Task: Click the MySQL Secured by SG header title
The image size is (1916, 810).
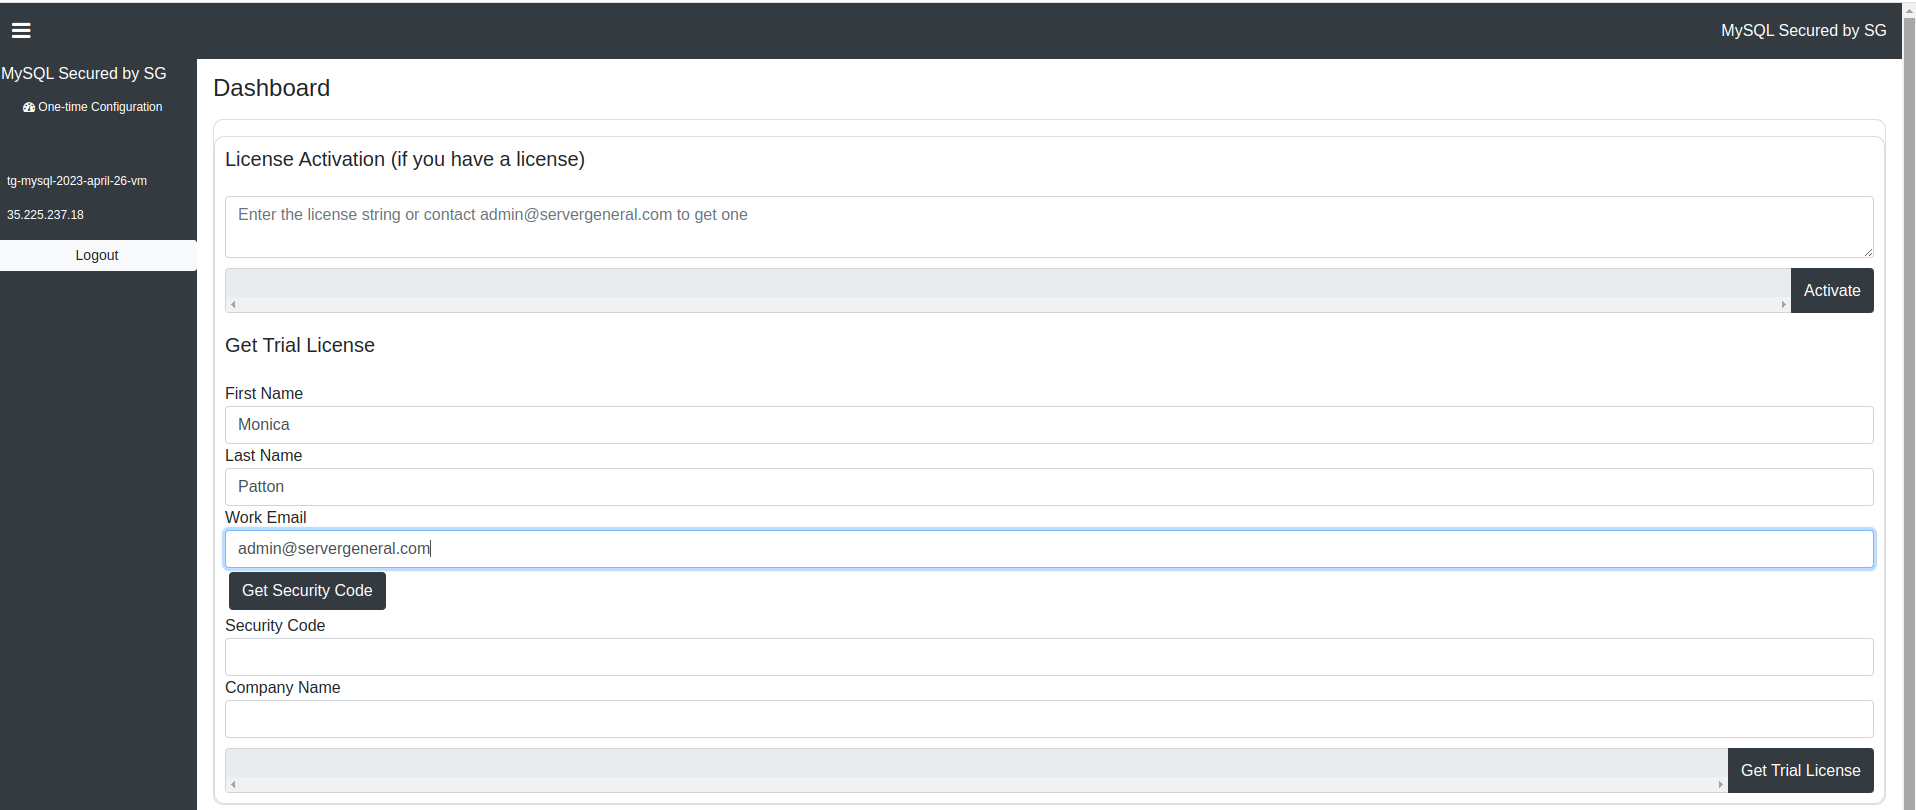Action: point(1803,31)
